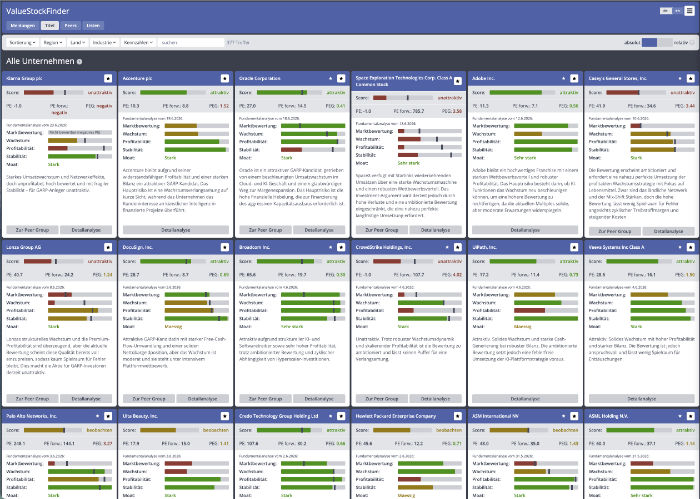Click the ValueStockFinder title

point(38,11)
